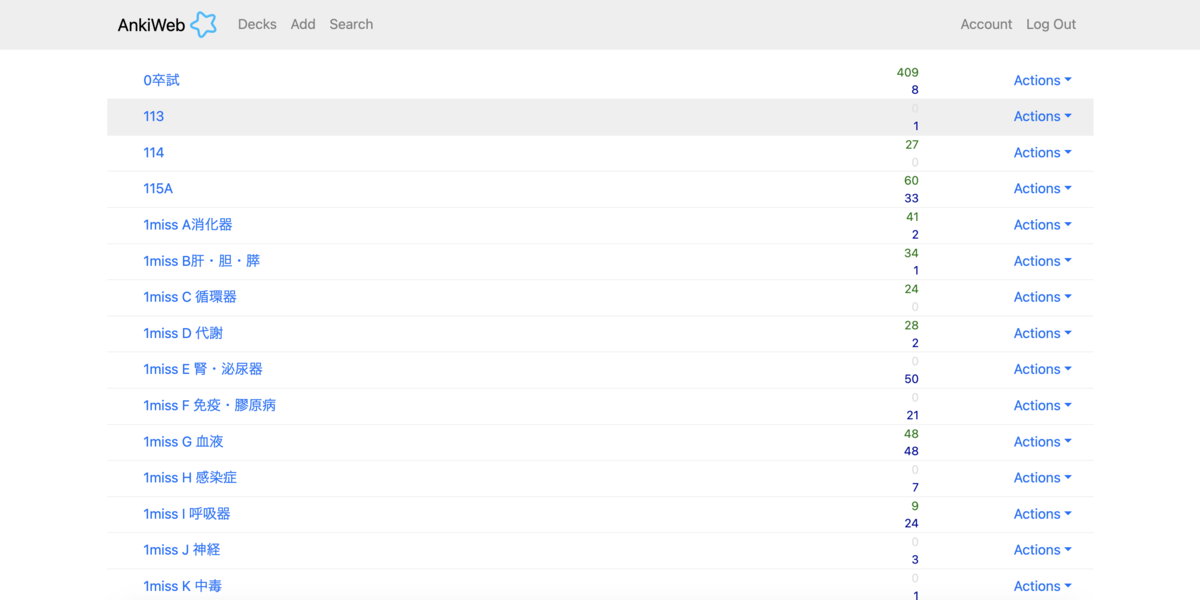Image resolution: width=1200 pixels, height=600 pixels.
Task: Click the AnkiWeb star logo icon
Action: coord(203,24)
